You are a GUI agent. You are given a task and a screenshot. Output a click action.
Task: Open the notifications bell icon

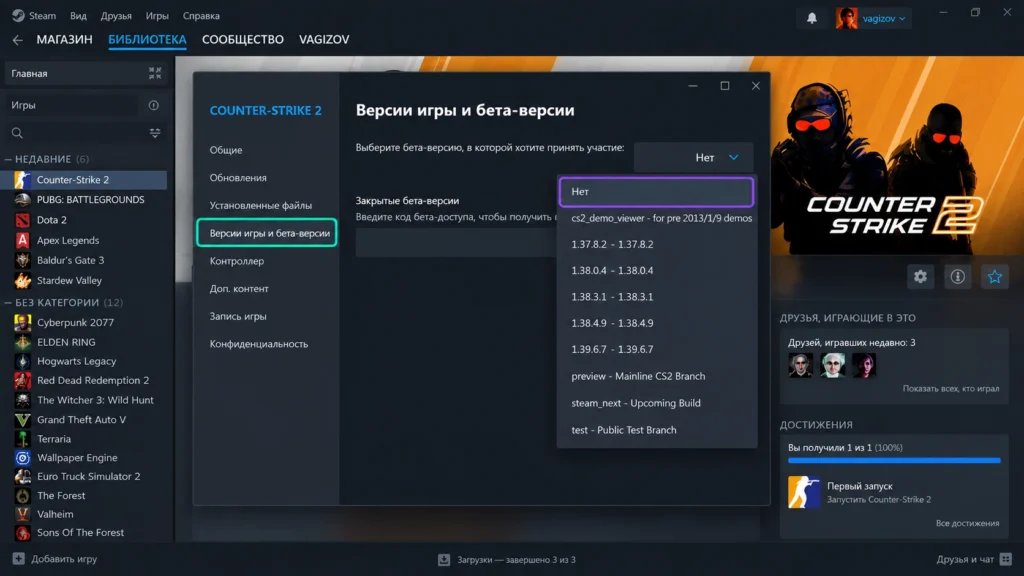point(812,18)
